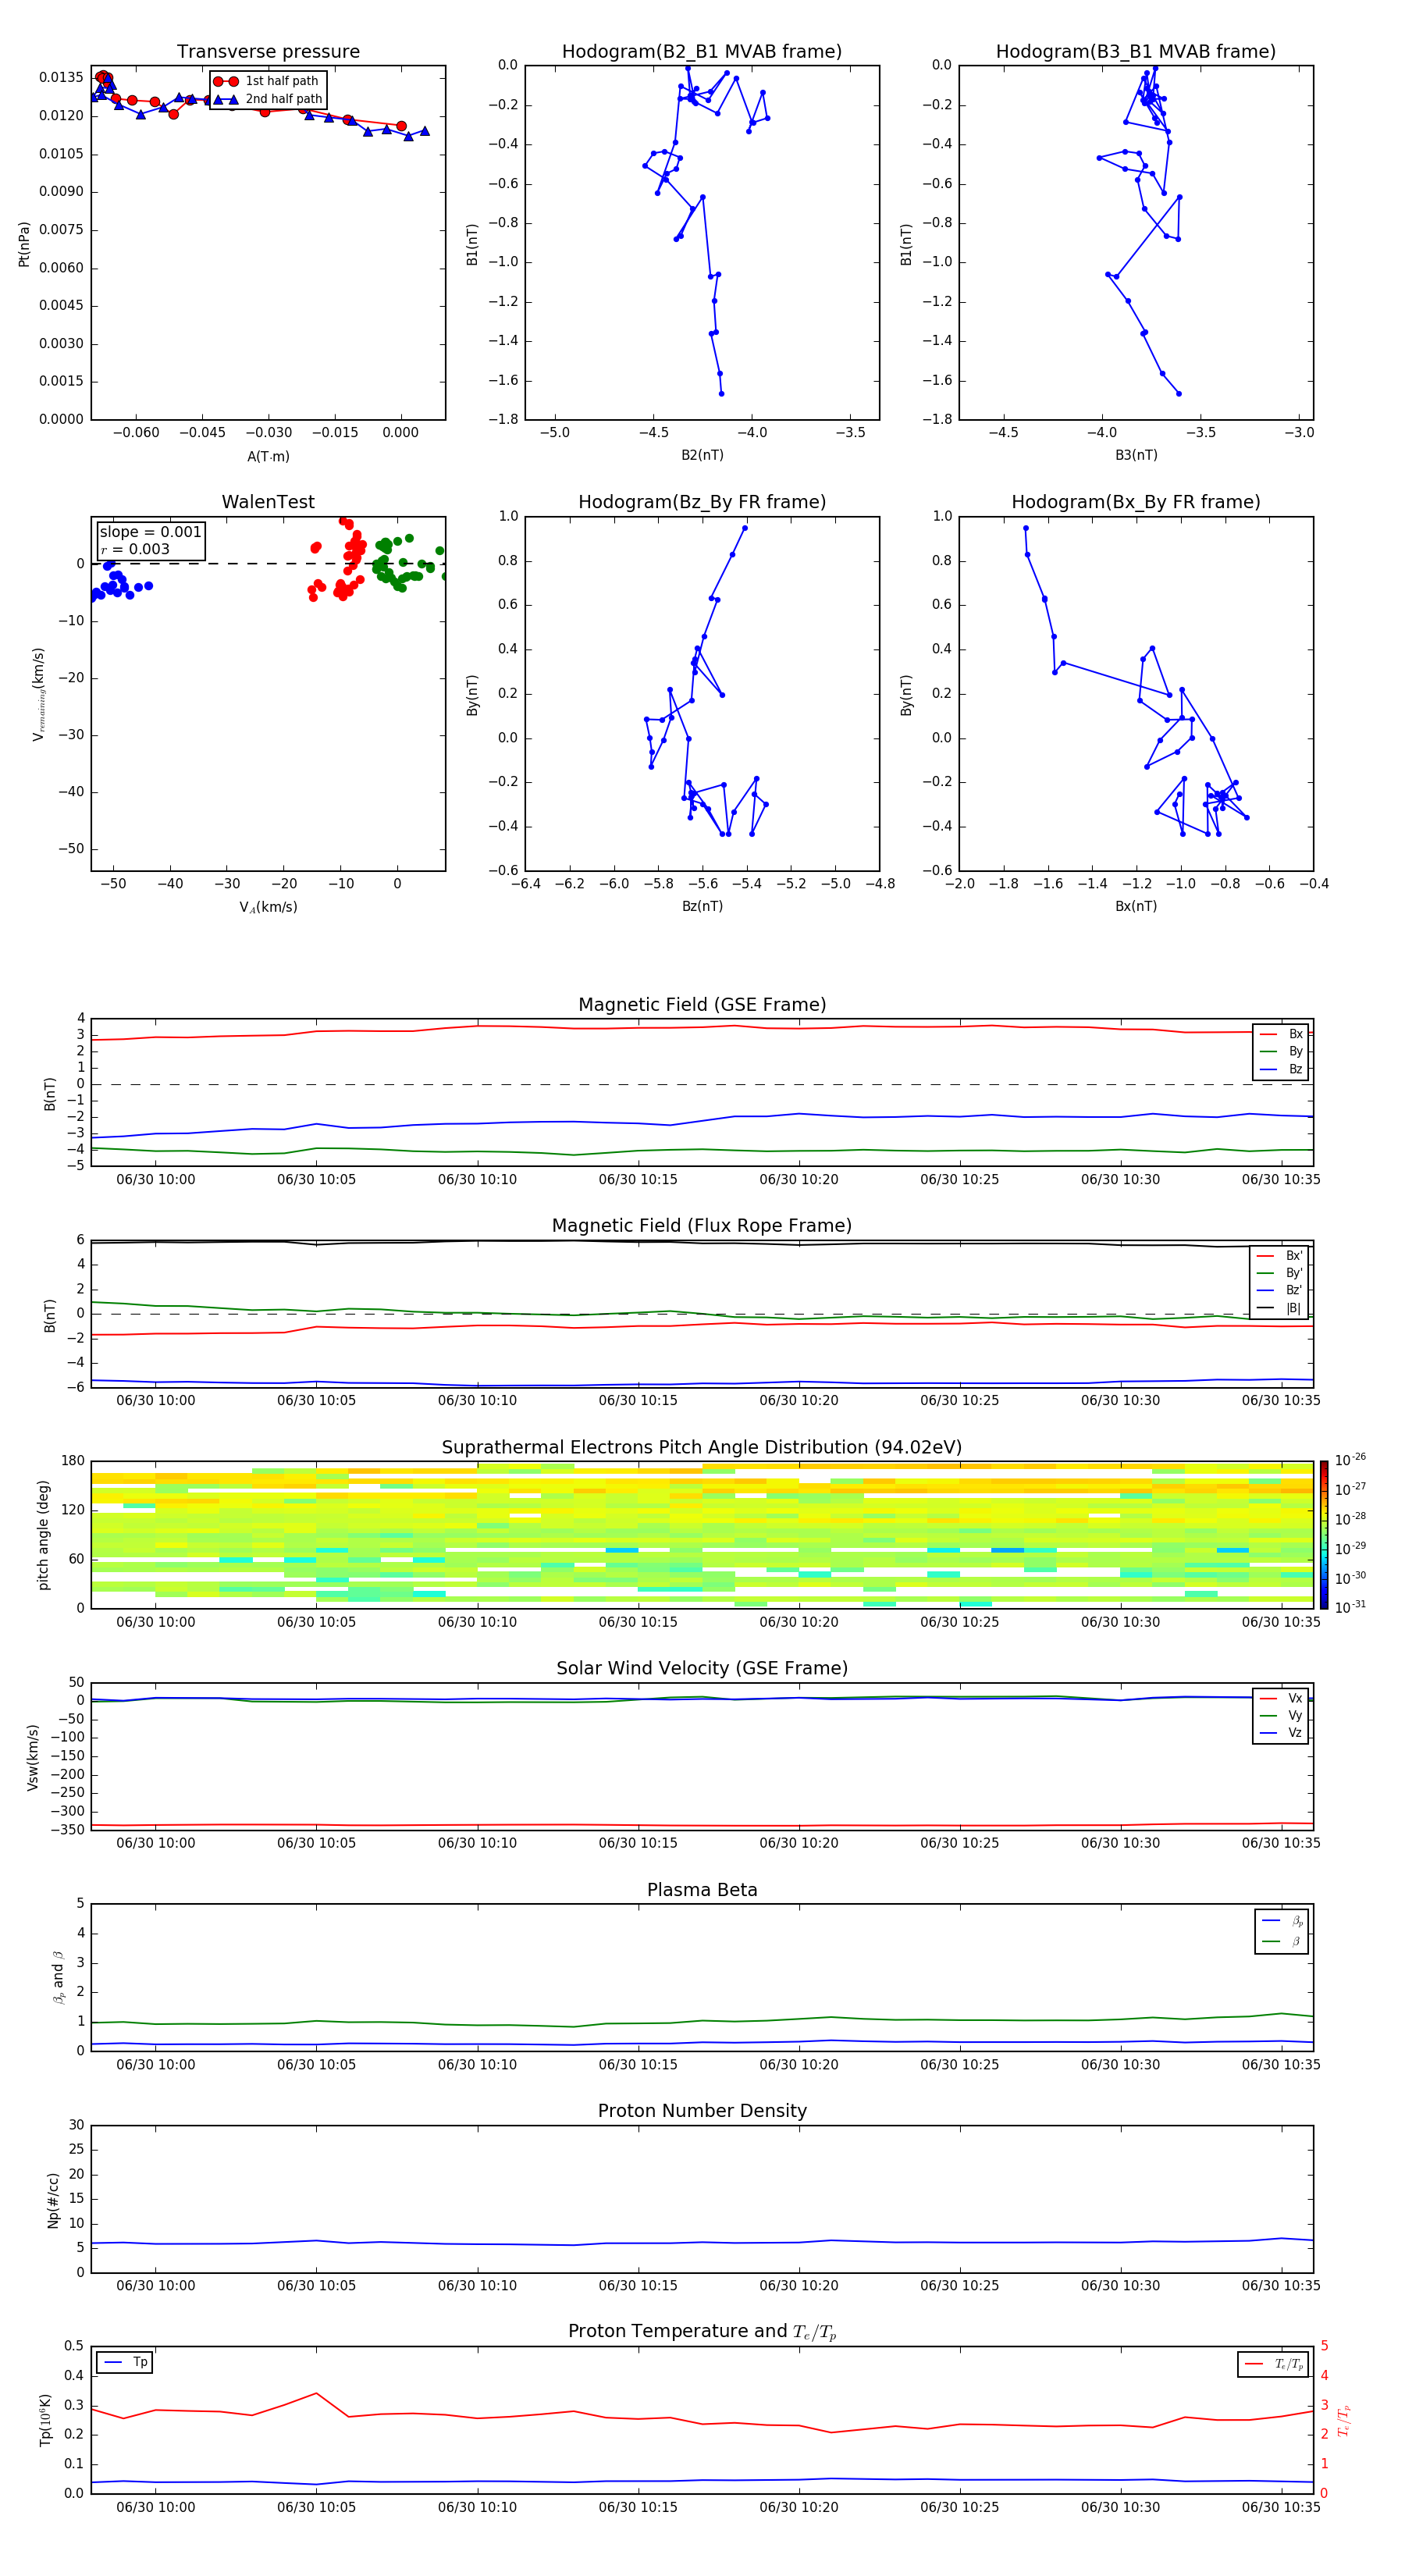Select the '|B|' entry in Flux Rope legend

tap(1280, 1308)
